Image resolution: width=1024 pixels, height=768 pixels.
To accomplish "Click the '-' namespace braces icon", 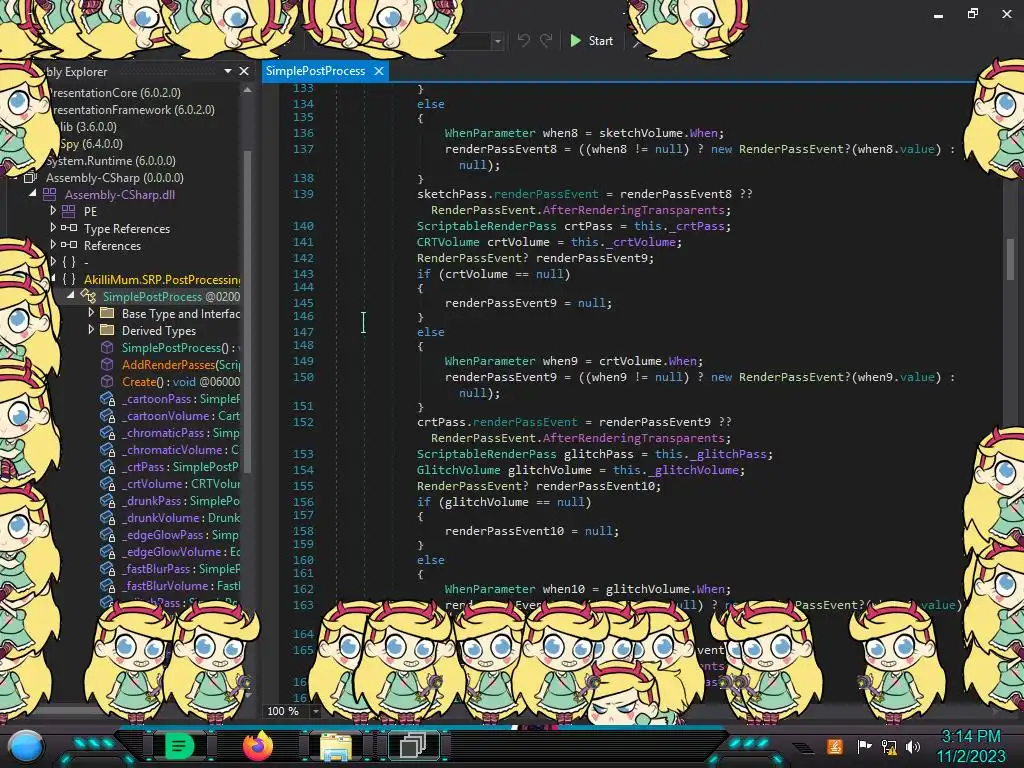I will (69, 262).
